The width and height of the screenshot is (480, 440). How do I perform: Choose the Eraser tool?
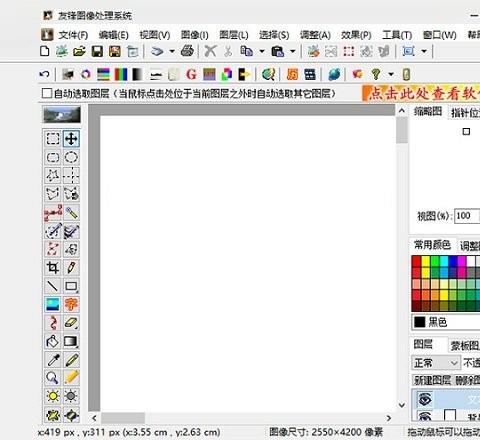tap(71, 323)
